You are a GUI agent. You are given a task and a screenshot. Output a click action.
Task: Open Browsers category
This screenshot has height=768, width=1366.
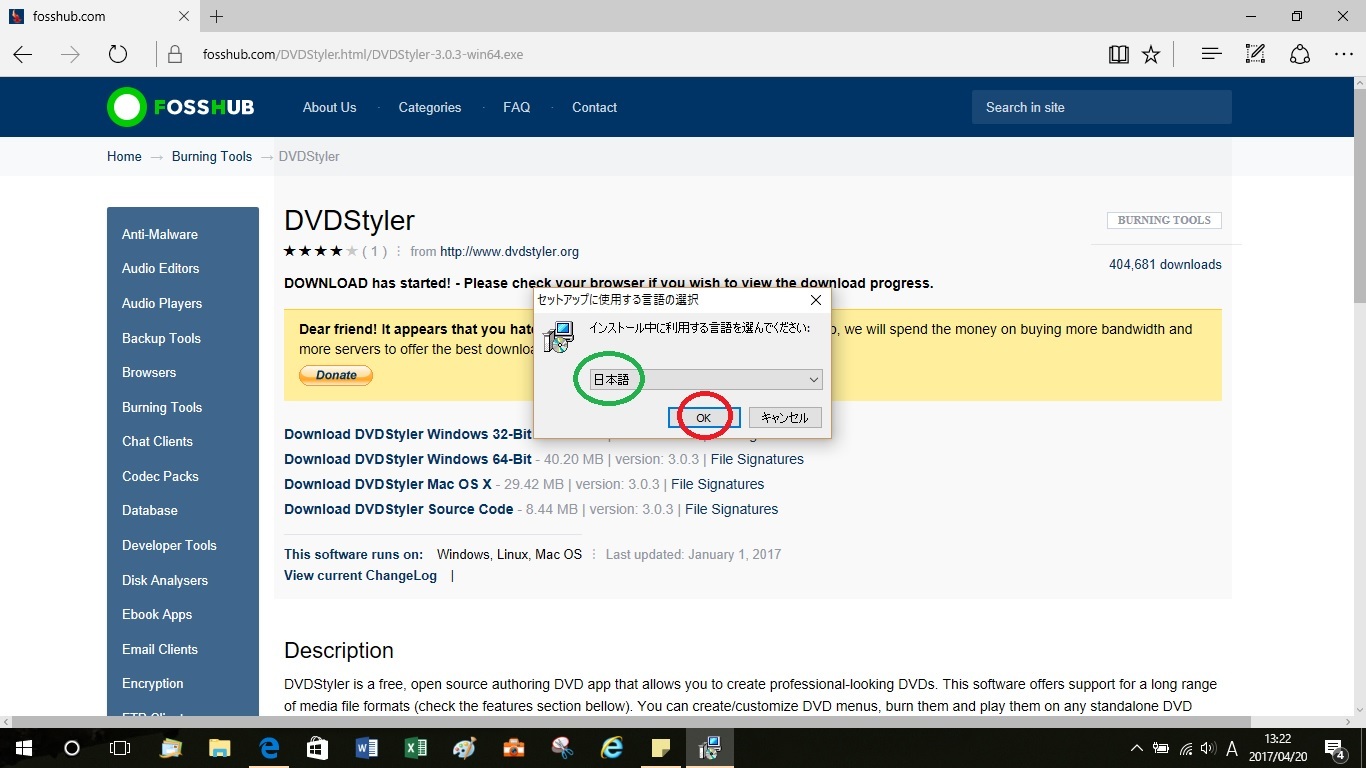pos(149,372)
